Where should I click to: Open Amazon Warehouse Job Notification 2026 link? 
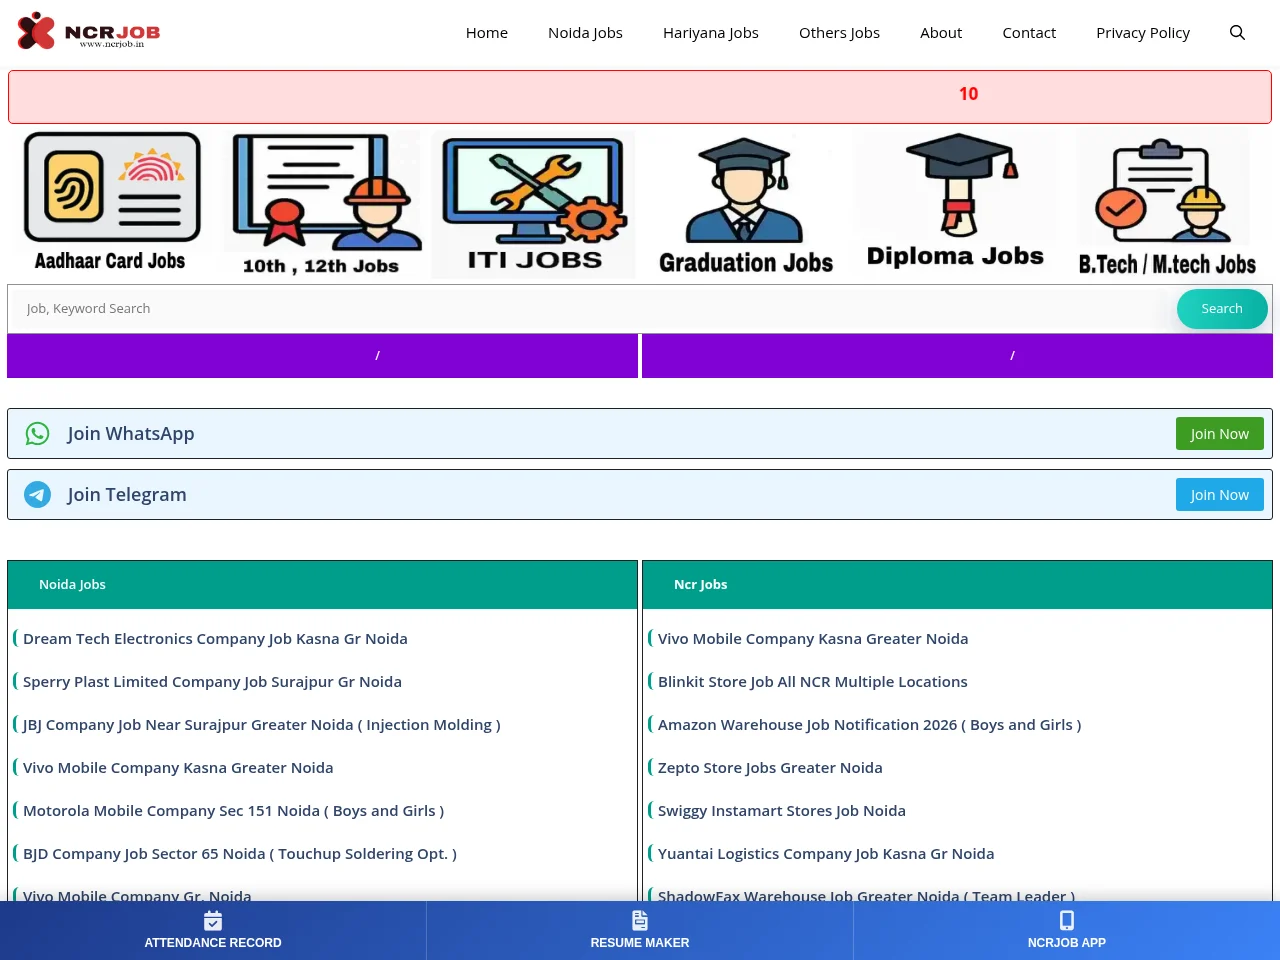(x=869, y=724)
